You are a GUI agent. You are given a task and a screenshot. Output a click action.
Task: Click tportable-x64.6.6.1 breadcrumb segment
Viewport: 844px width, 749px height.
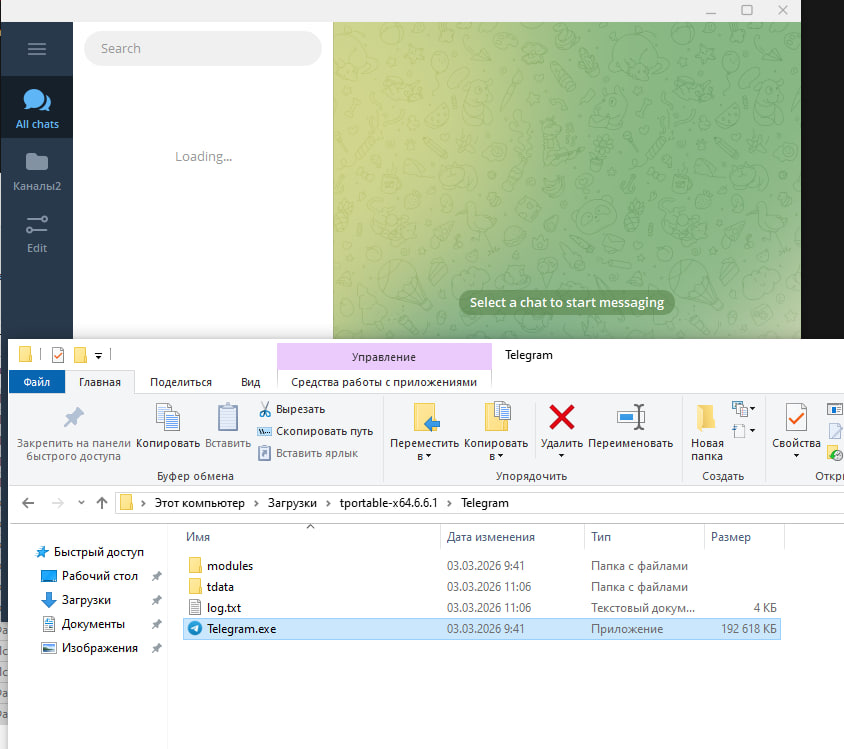(388, 503)
